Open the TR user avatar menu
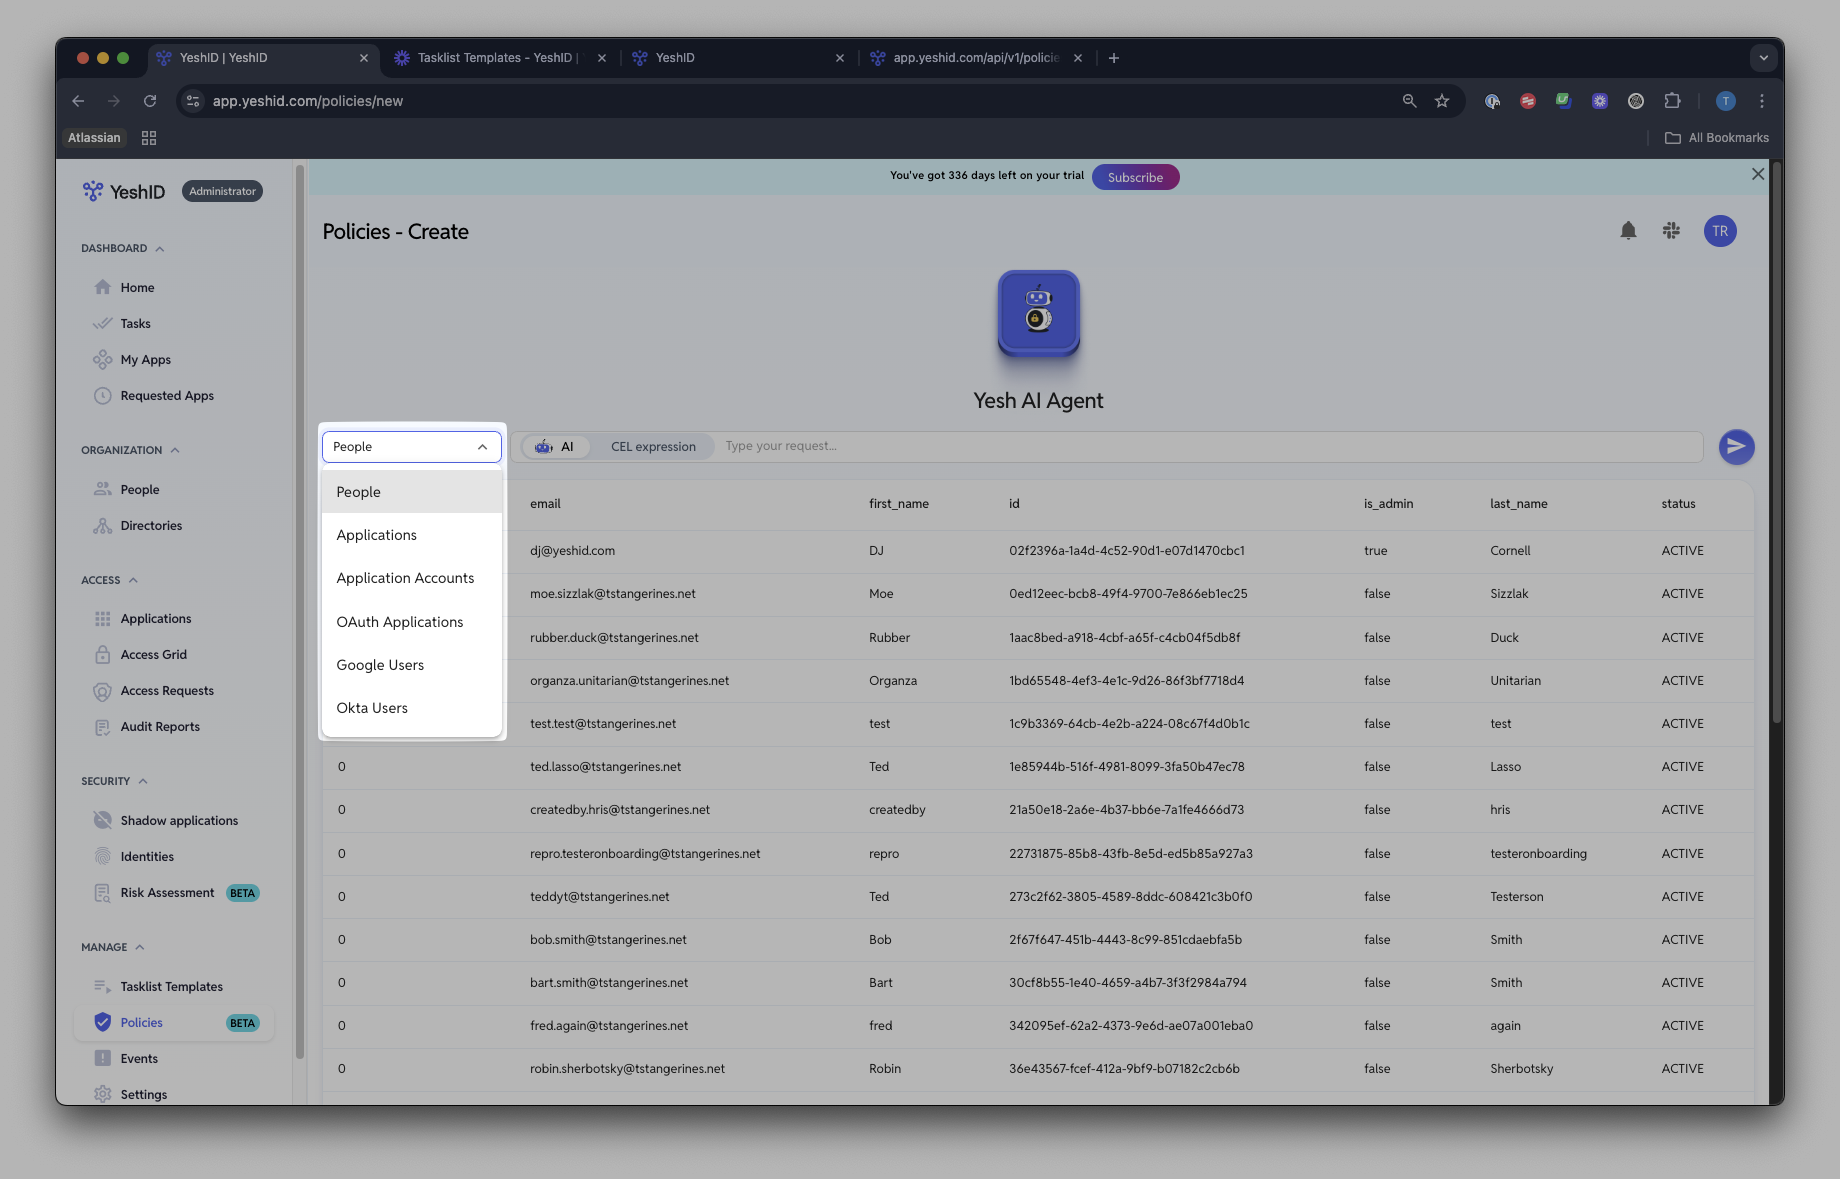 tap(1720, 231)
